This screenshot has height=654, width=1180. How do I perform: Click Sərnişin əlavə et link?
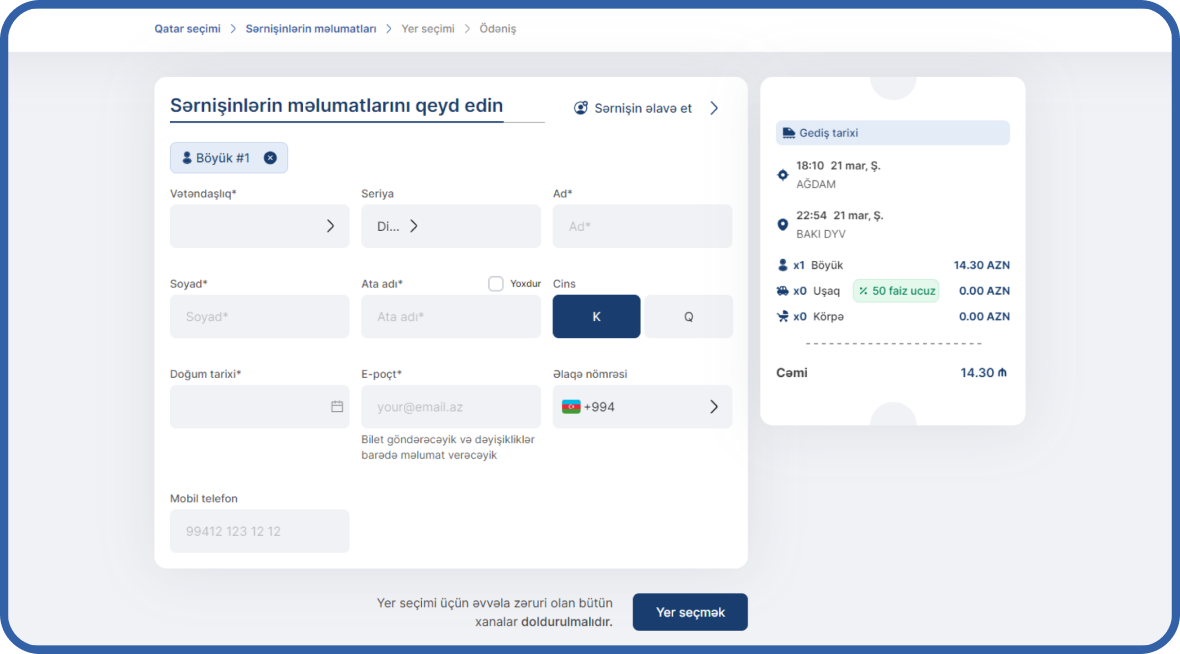pos(643,108)
